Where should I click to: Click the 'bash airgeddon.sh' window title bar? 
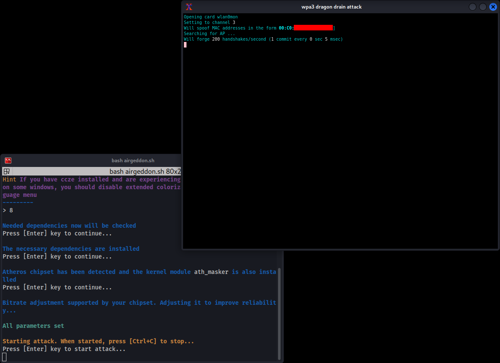pyautogui.click(x=133, y=160)
